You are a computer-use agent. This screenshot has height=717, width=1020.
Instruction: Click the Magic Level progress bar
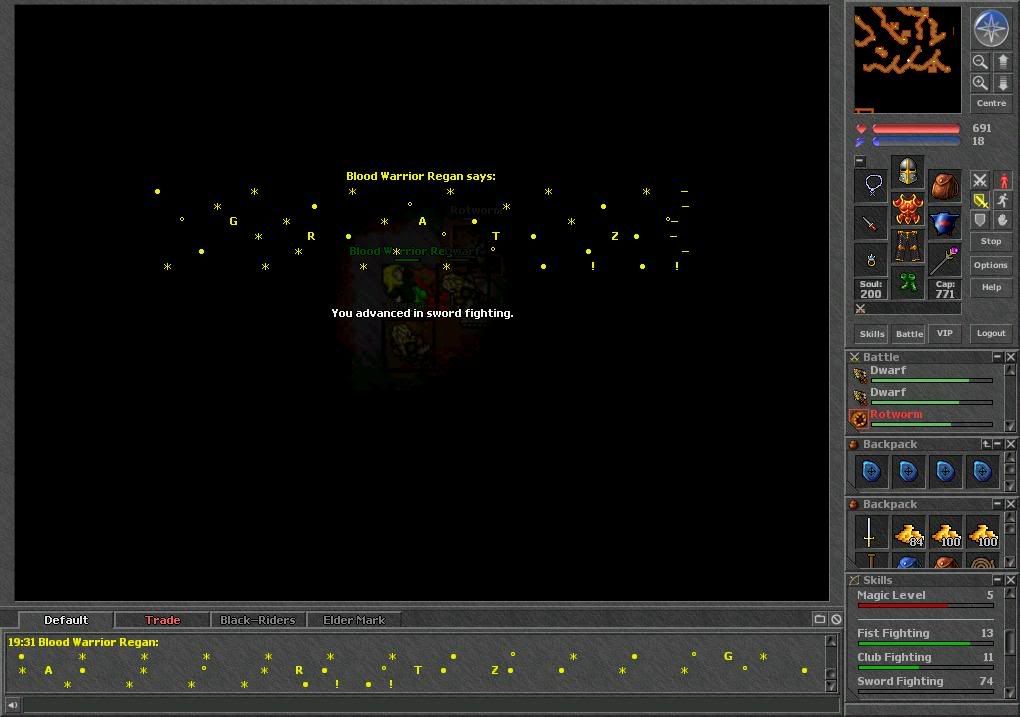point(925,605)
